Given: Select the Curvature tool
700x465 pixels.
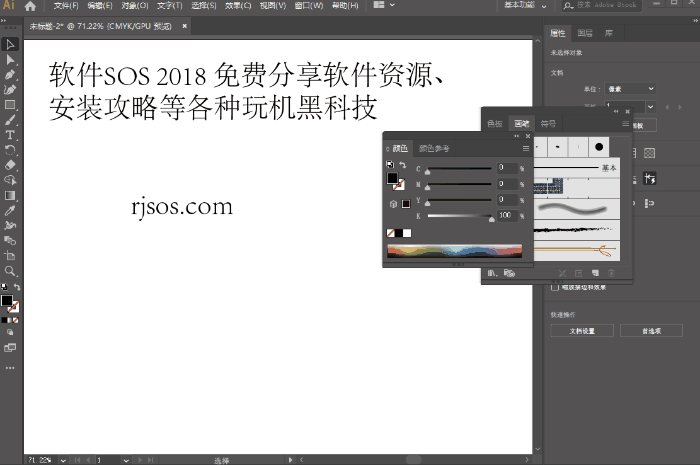Looking at the screenshot, I should tap(10, 90).
